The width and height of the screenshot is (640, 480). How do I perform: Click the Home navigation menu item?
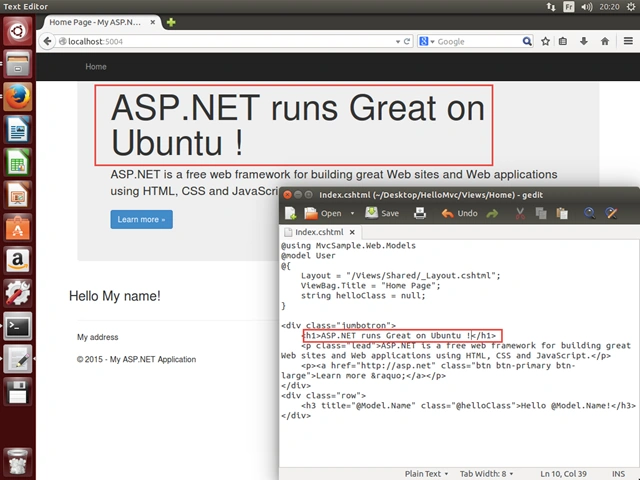[x=96, y=67]
